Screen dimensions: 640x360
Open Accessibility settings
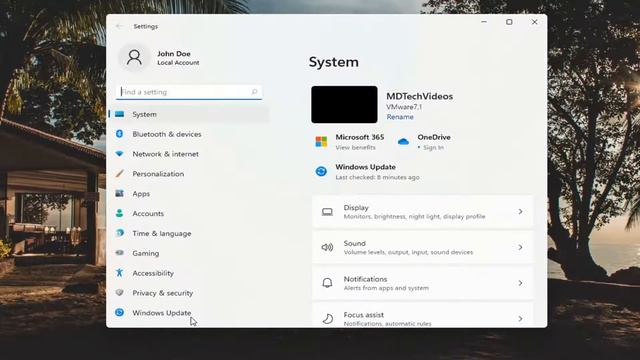[189, 273]
